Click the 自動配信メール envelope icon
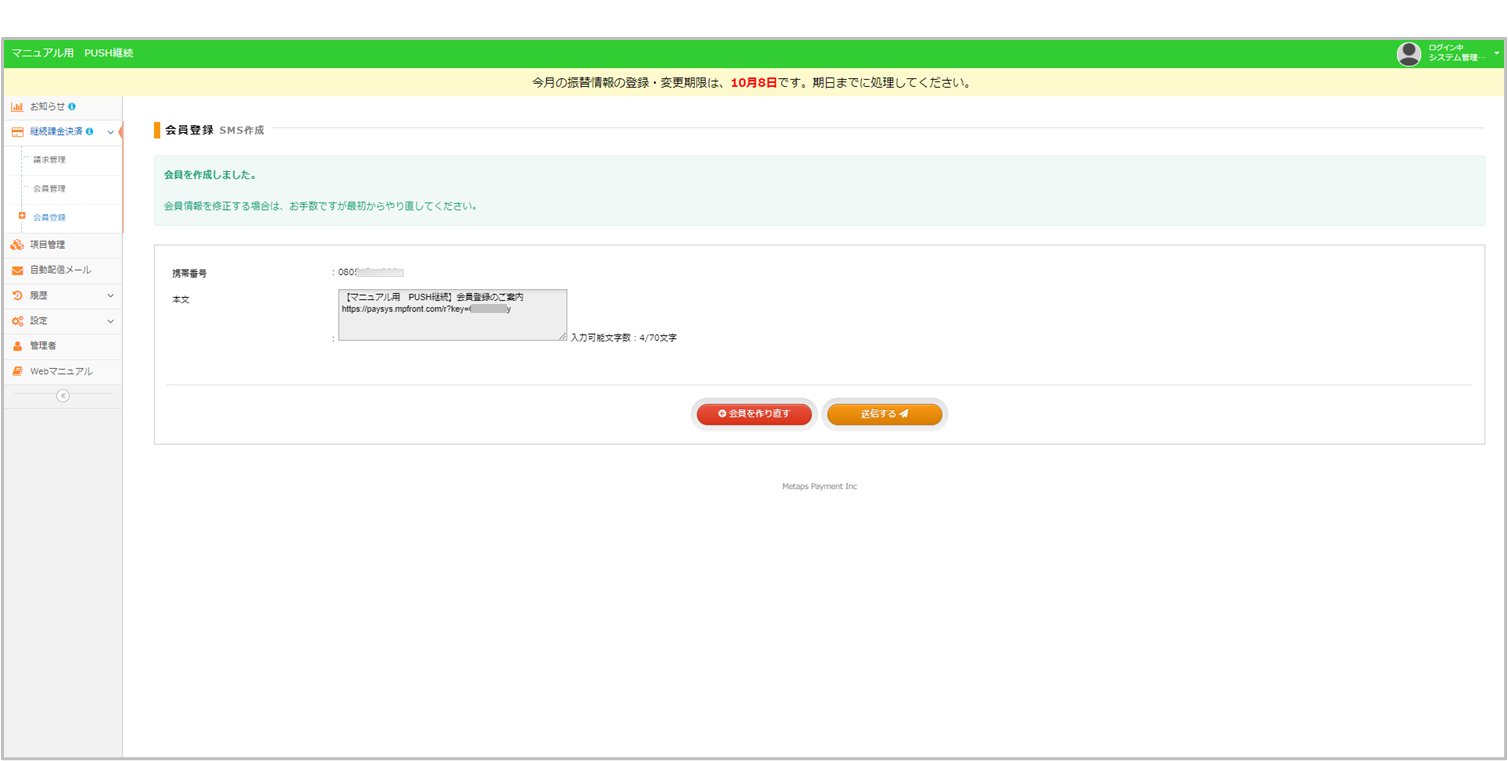Screen dimensions: 1508x761 17,270
